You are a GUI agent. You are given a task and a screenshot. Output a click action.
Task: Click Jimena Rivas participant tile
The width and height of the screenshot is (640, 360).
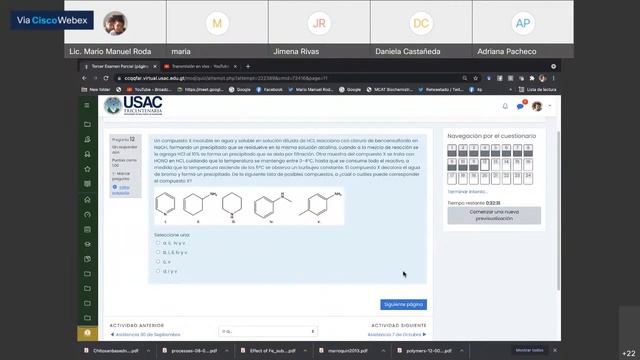[319, 29]
